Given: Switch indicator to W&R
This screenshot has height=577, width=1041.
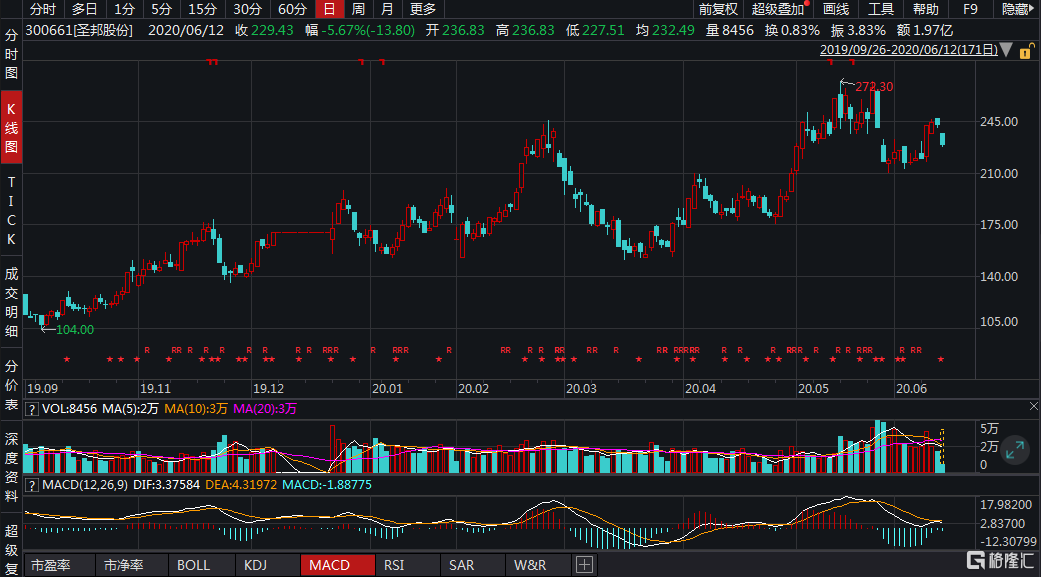Looking at the screenshot, I should pos(530,565).
